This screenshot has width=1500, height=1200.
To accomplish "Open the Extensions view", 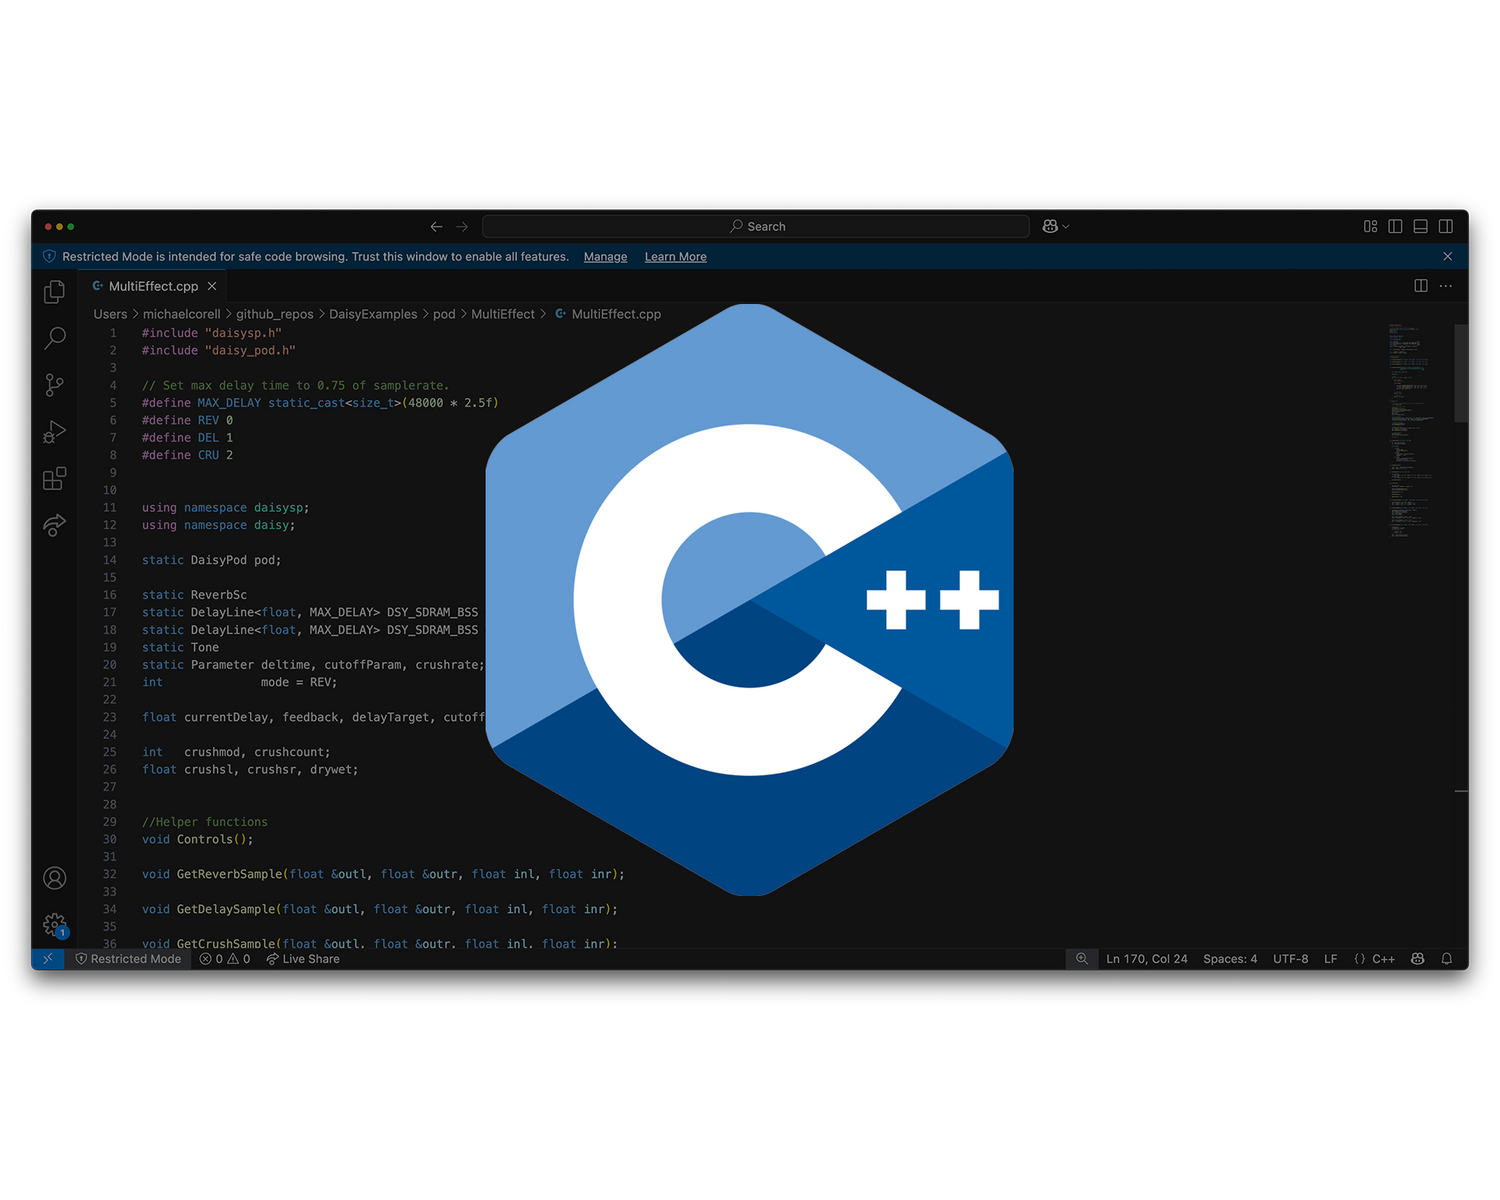I will point(55,478).
